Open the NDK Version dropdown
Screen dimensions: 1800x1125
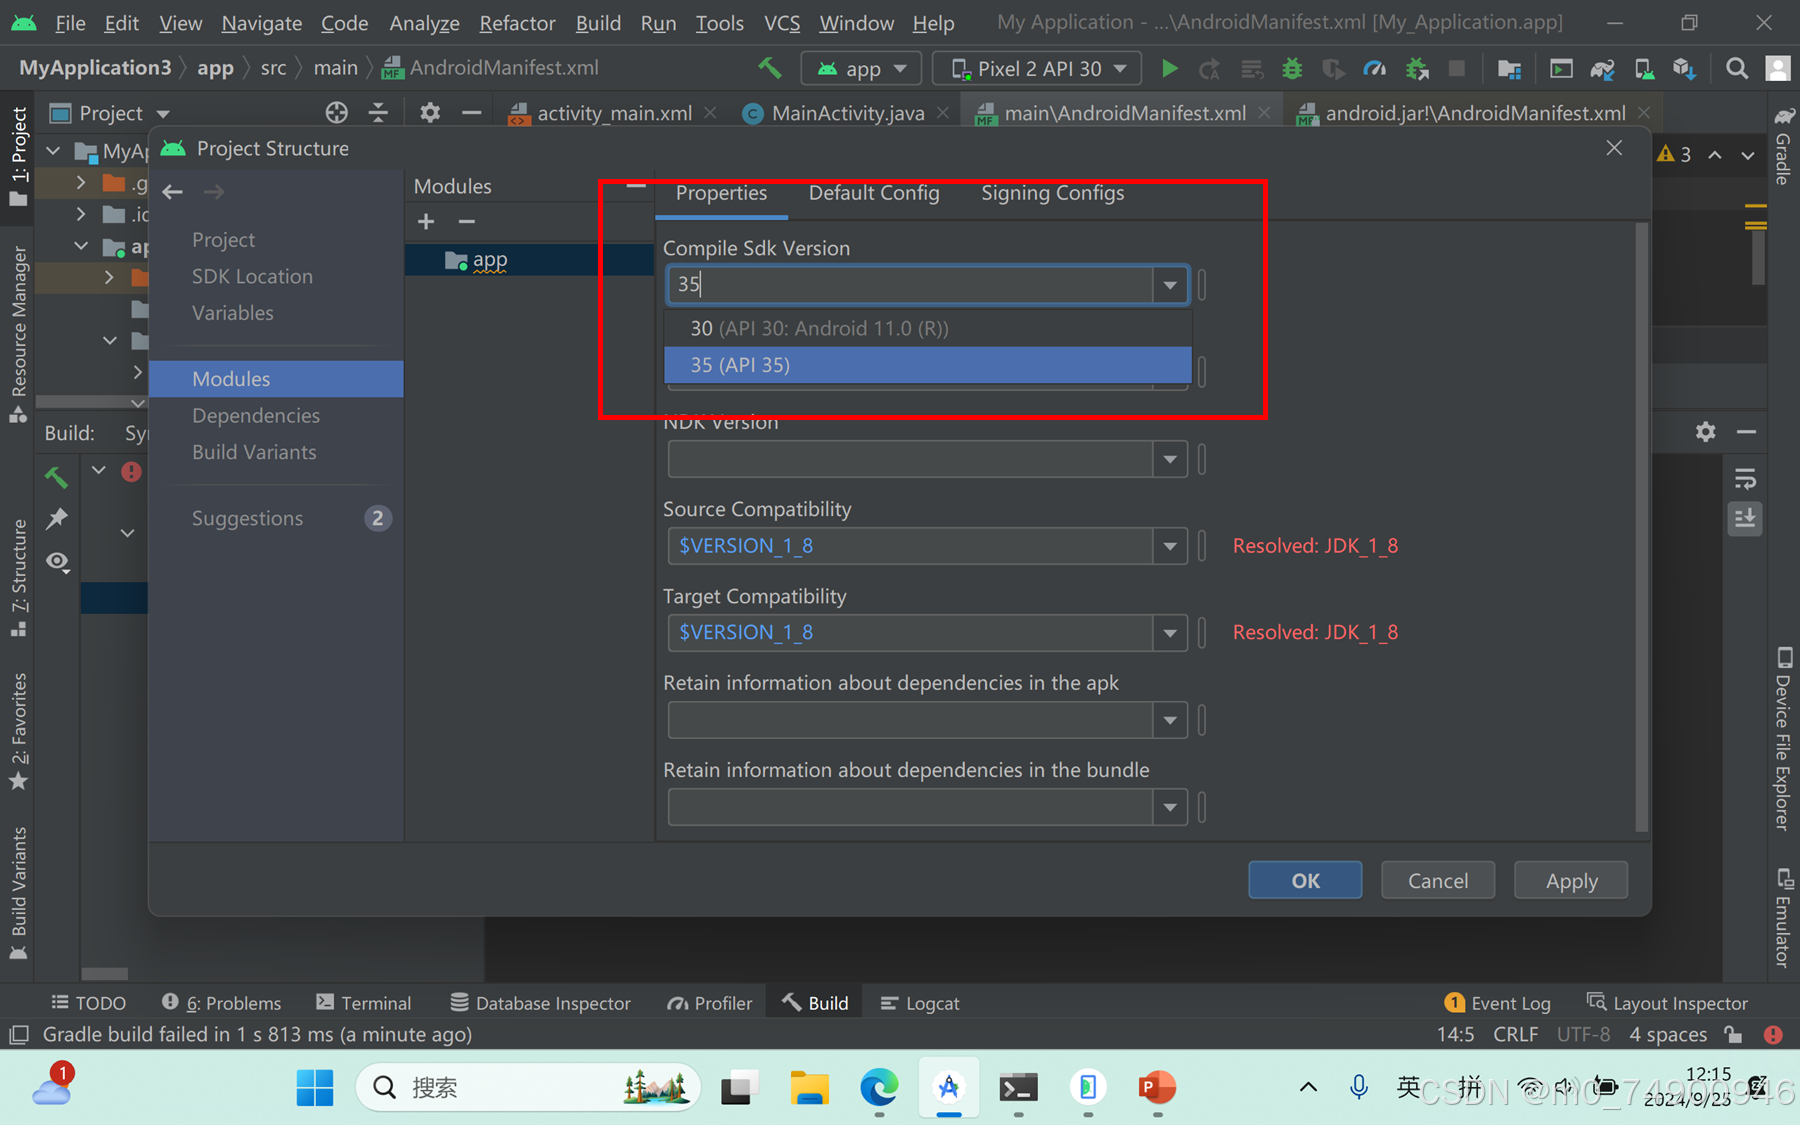click(x=1169, y=459)
